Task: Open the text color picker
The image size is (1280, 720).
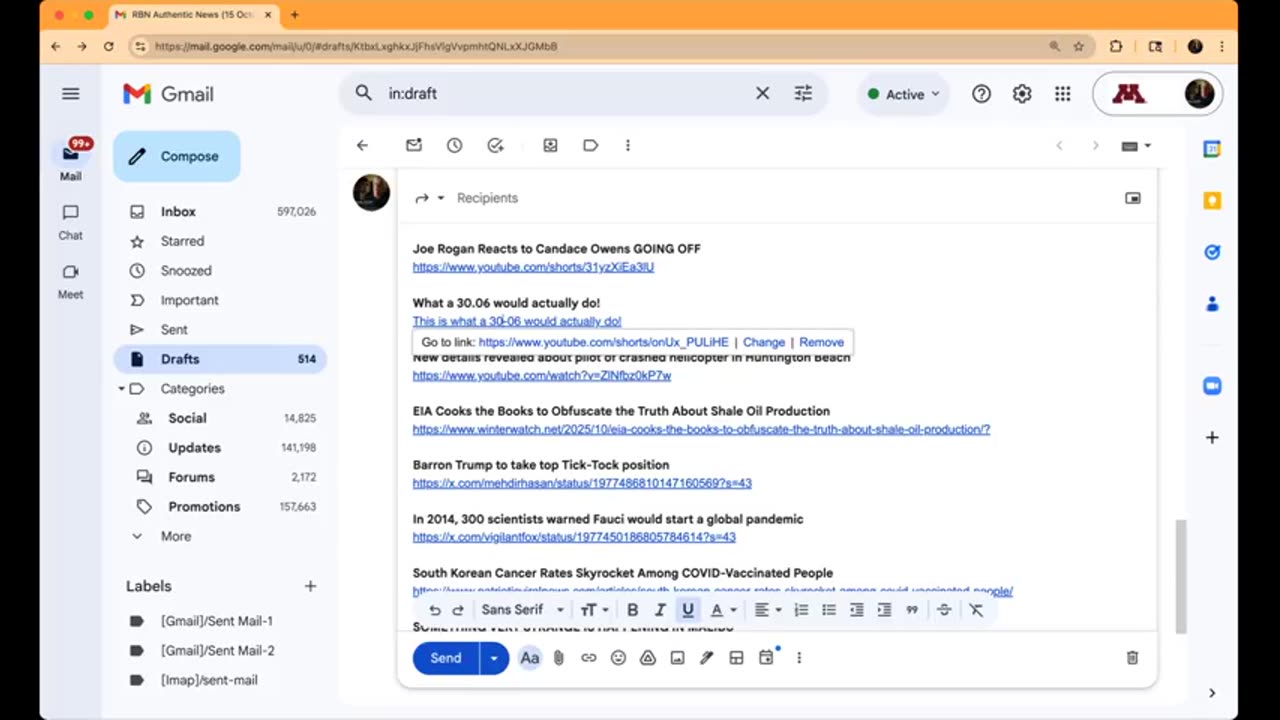Action: pyautogui.click(x=722, y=610)
